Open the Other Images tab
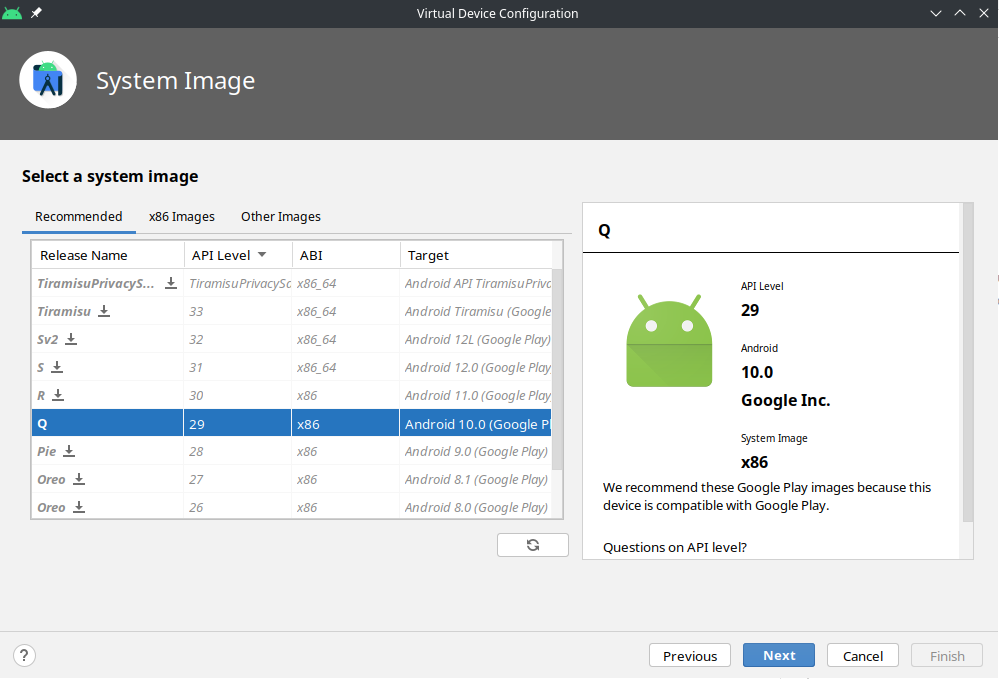 click(x=280, y=217)
